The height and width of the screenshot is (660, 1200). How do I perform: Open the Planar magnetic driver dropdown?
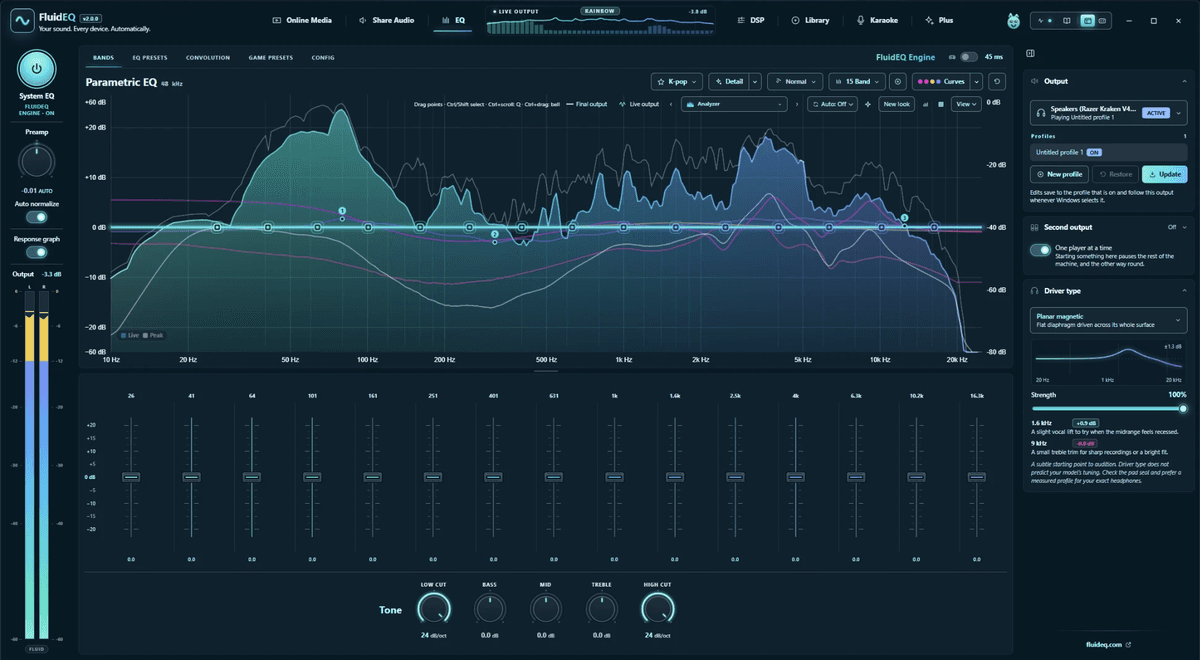pos(1109,320)
